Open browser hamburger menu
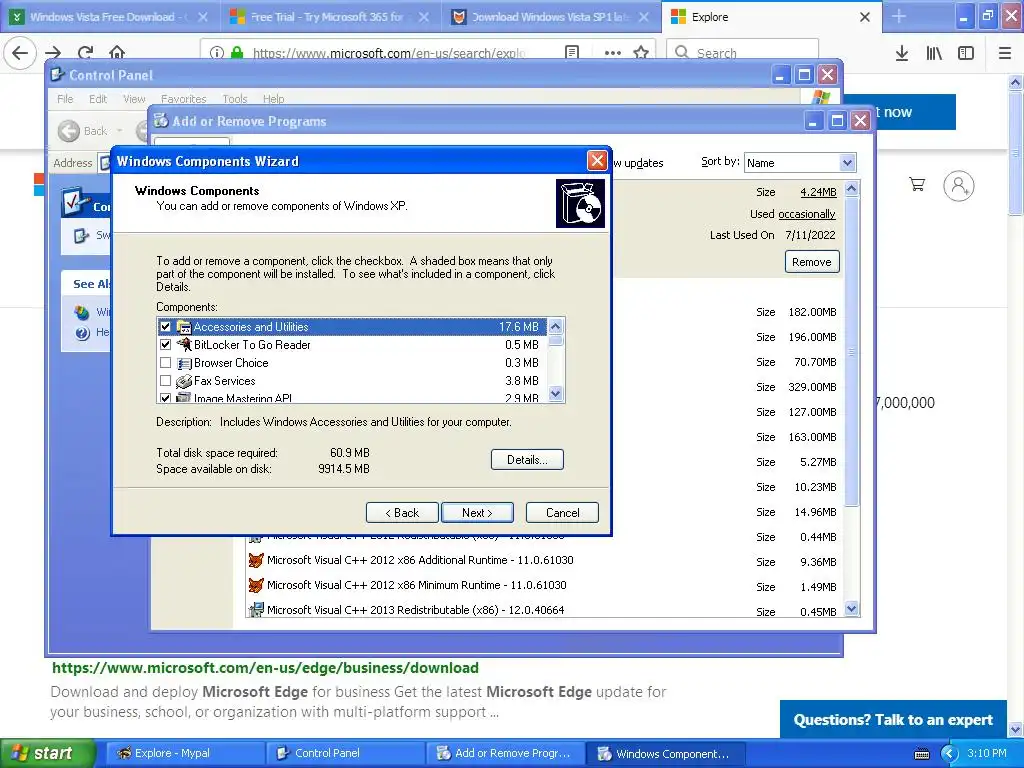 pos(1005,53)
